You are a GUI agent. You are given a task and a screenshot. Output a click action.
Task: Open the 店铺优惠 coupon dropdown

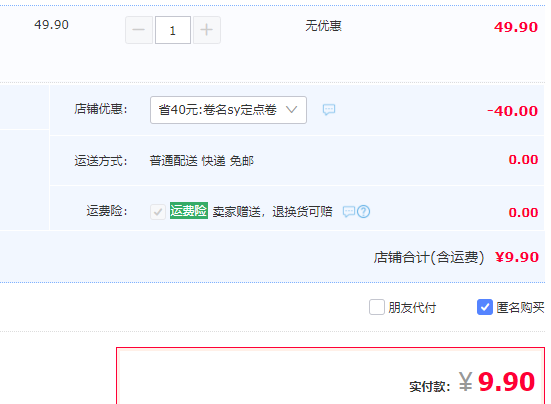click(x=228, y=110)
